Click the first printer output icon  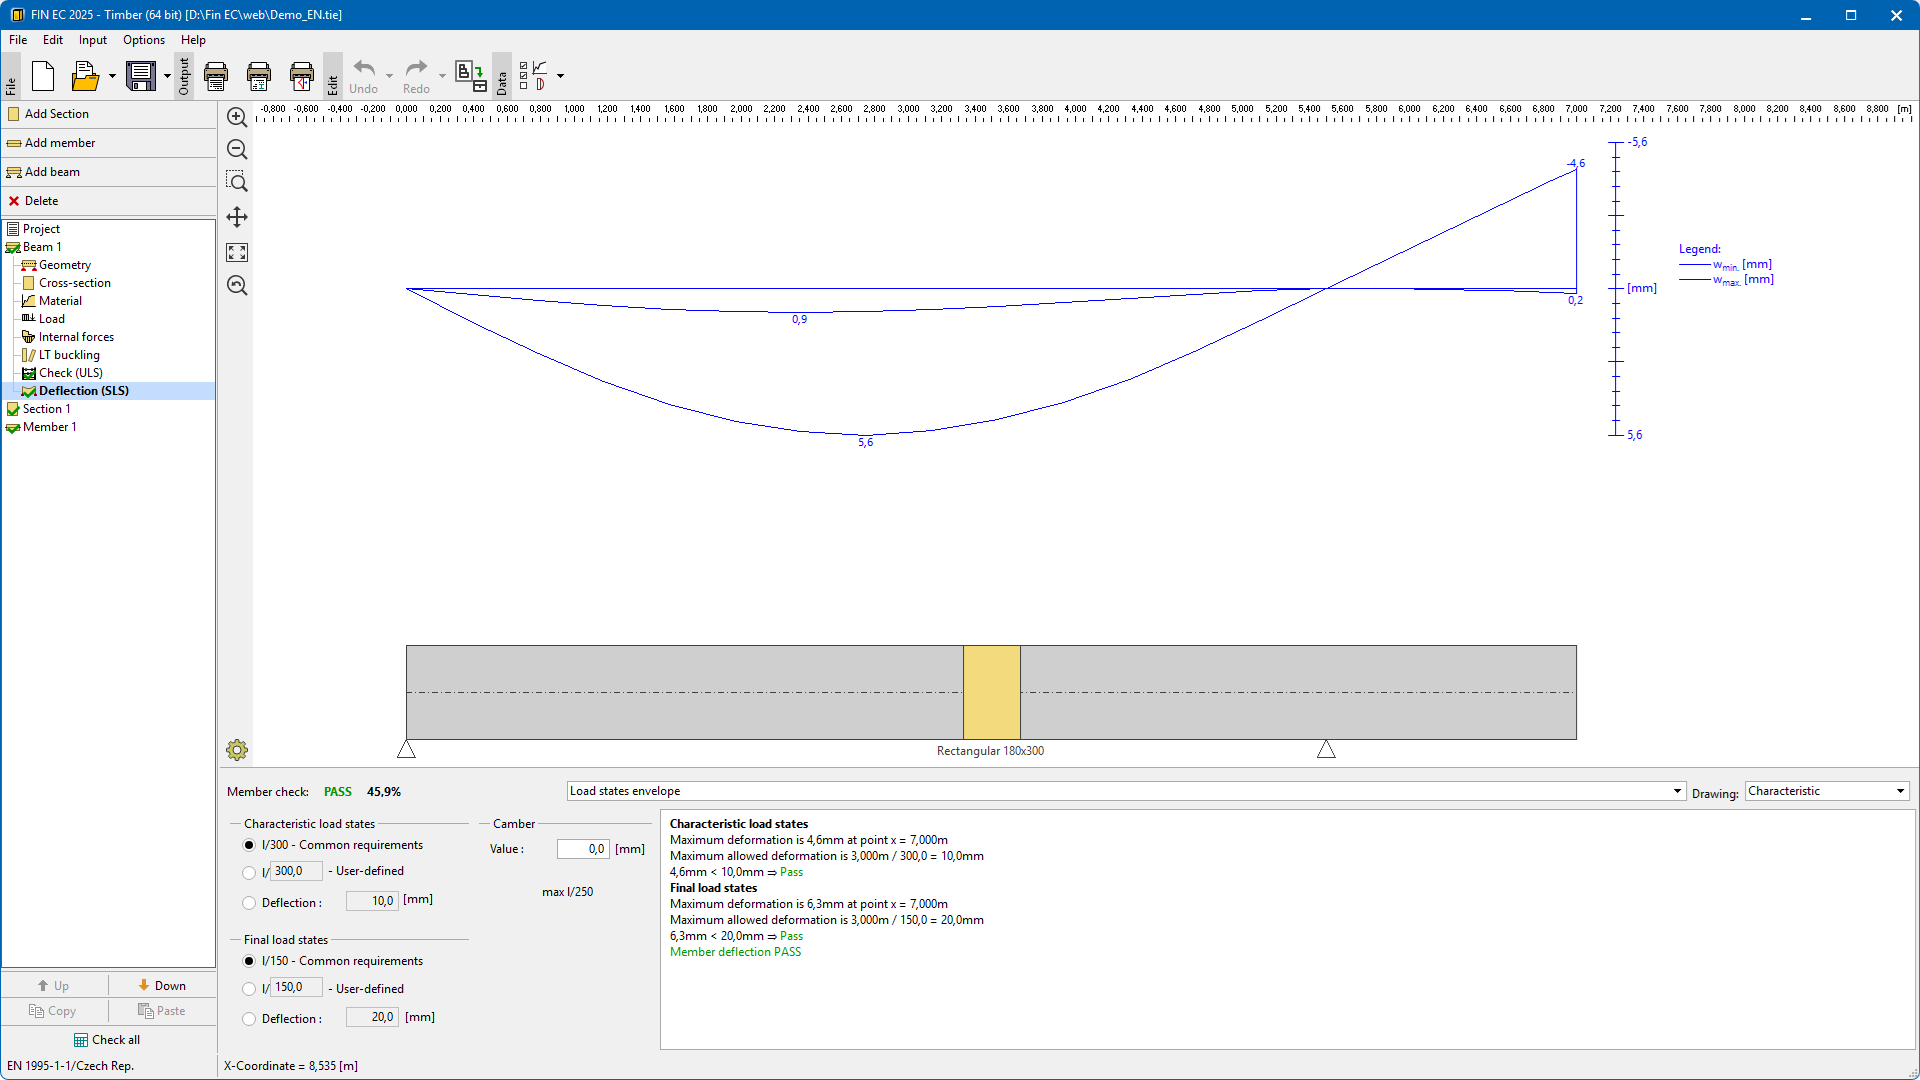216,76
